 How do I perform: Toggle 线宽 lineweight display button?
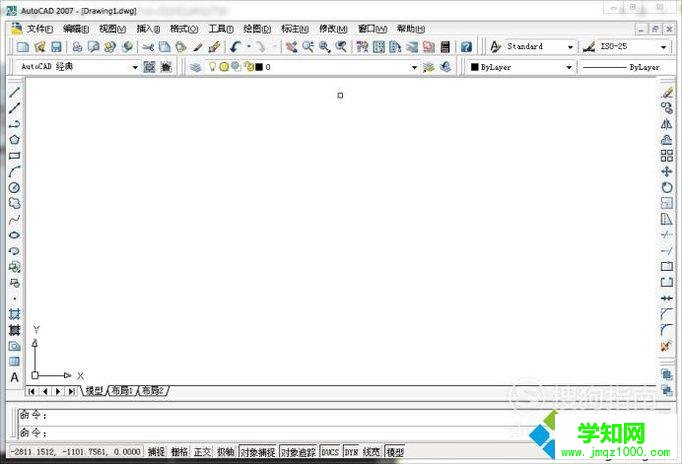coord(371,452)
